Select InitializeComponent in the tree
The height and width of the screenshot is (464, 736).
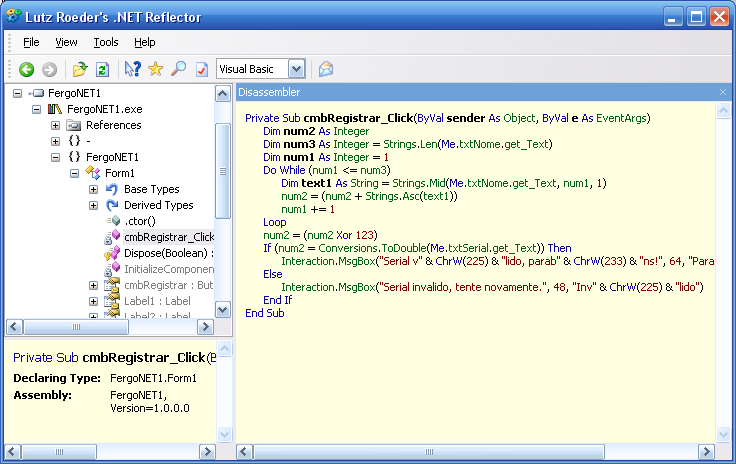click(169, 269)
